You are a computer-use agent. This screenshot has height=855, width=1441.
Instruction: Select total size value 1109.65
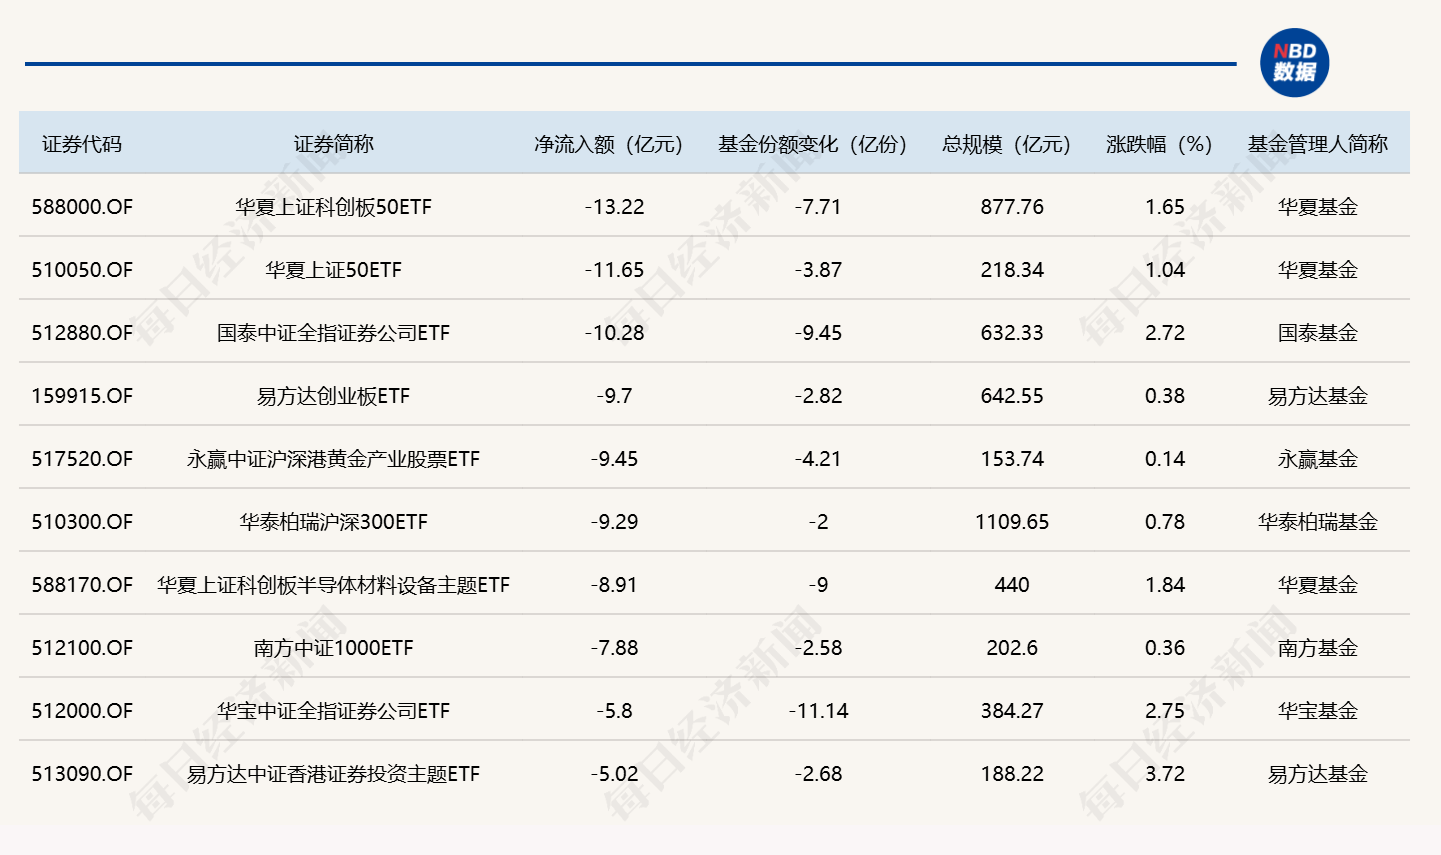click(x=1012, y=522)
